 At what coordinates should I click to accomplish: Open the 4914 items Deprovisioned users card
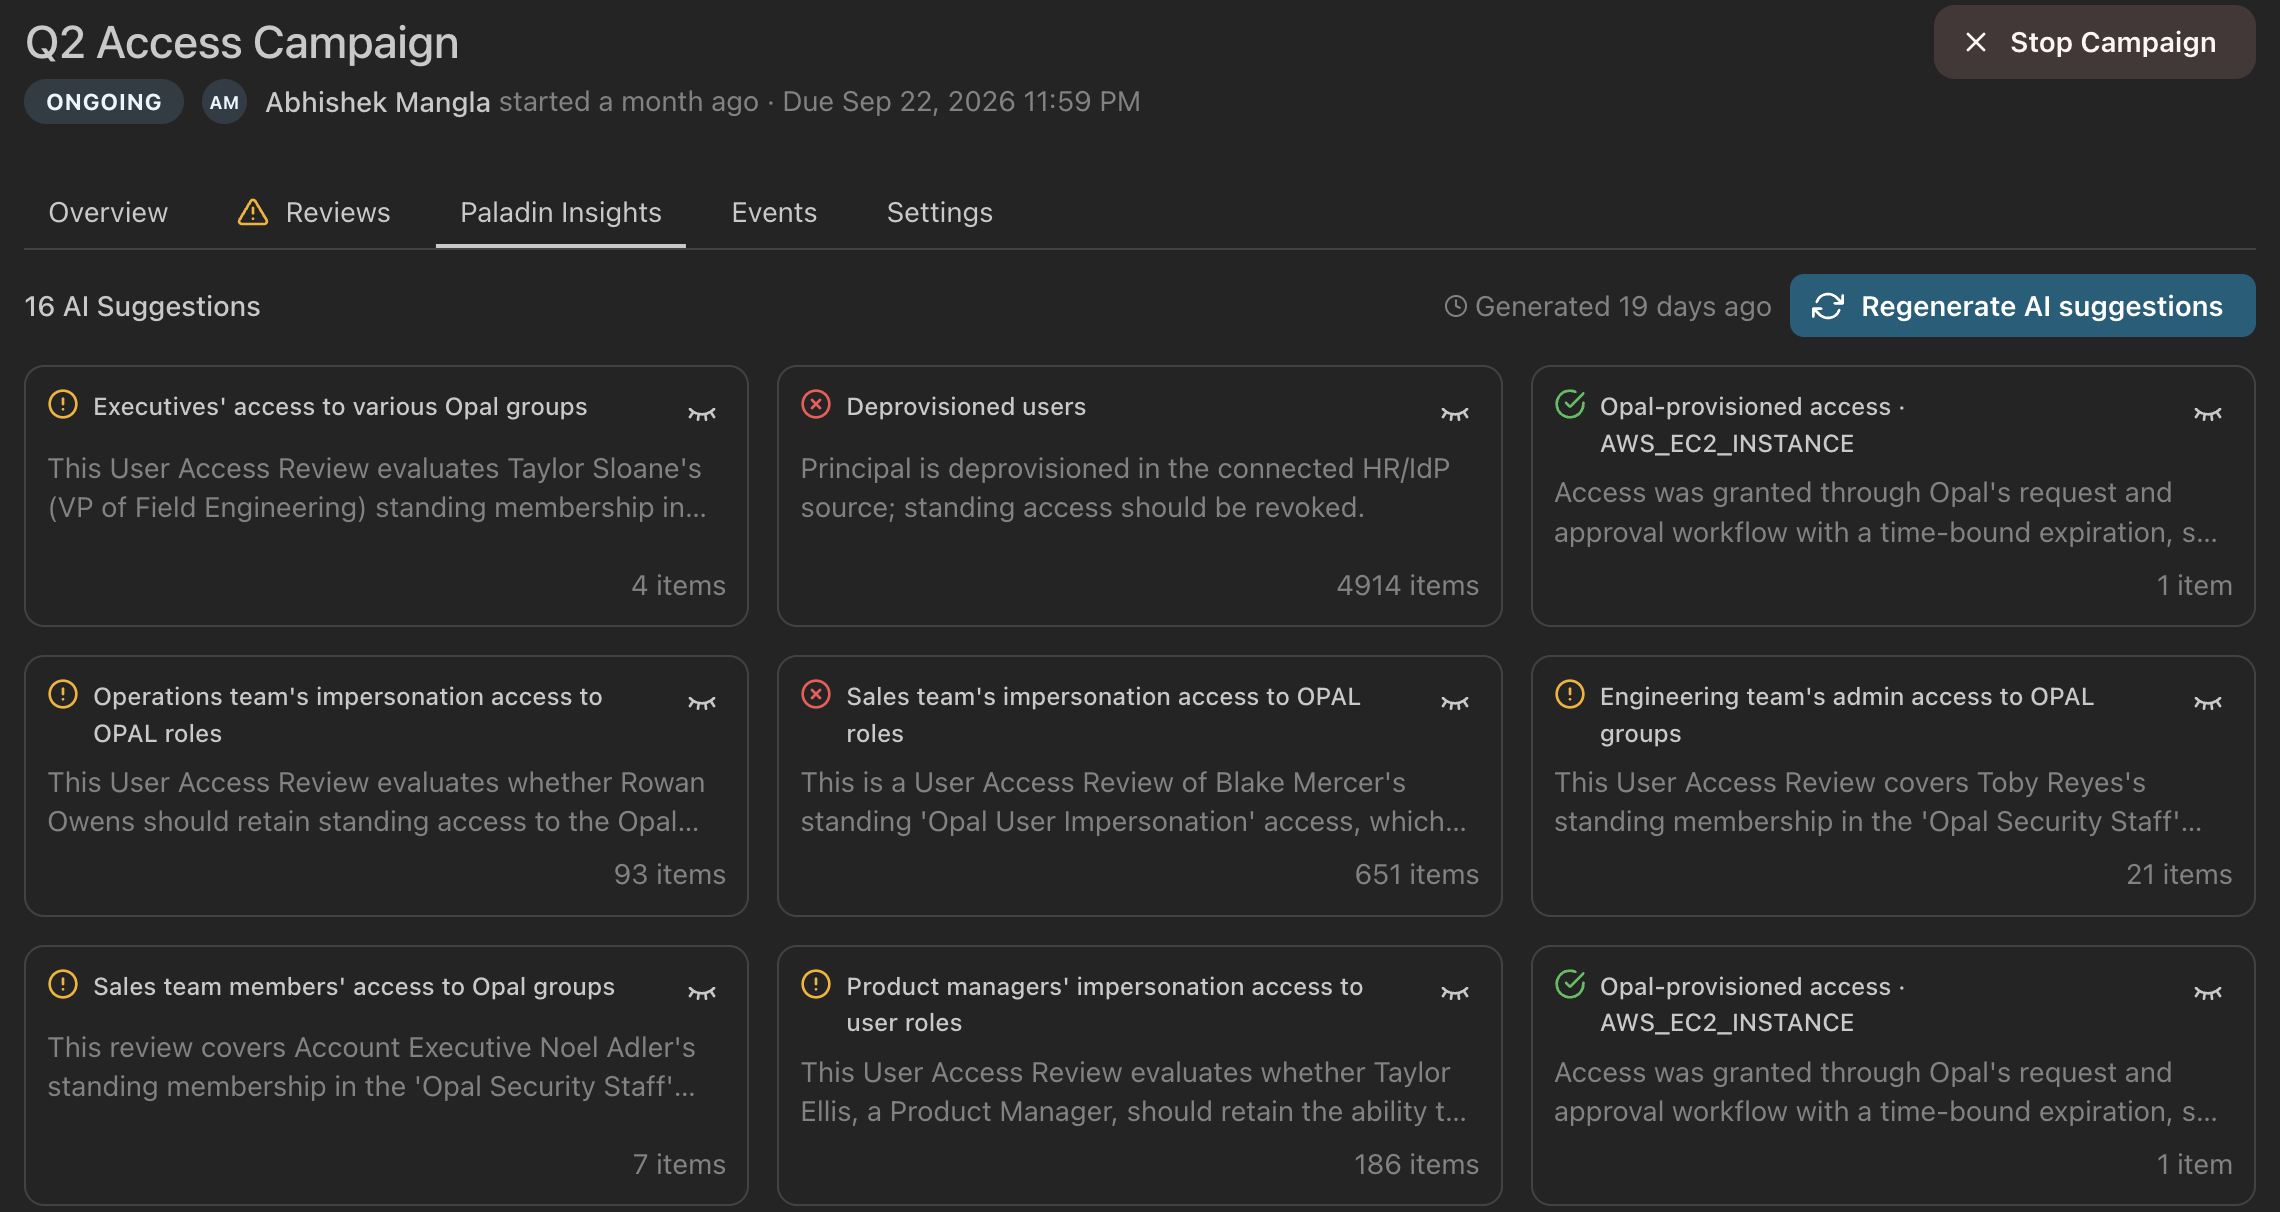point(1139,496)
